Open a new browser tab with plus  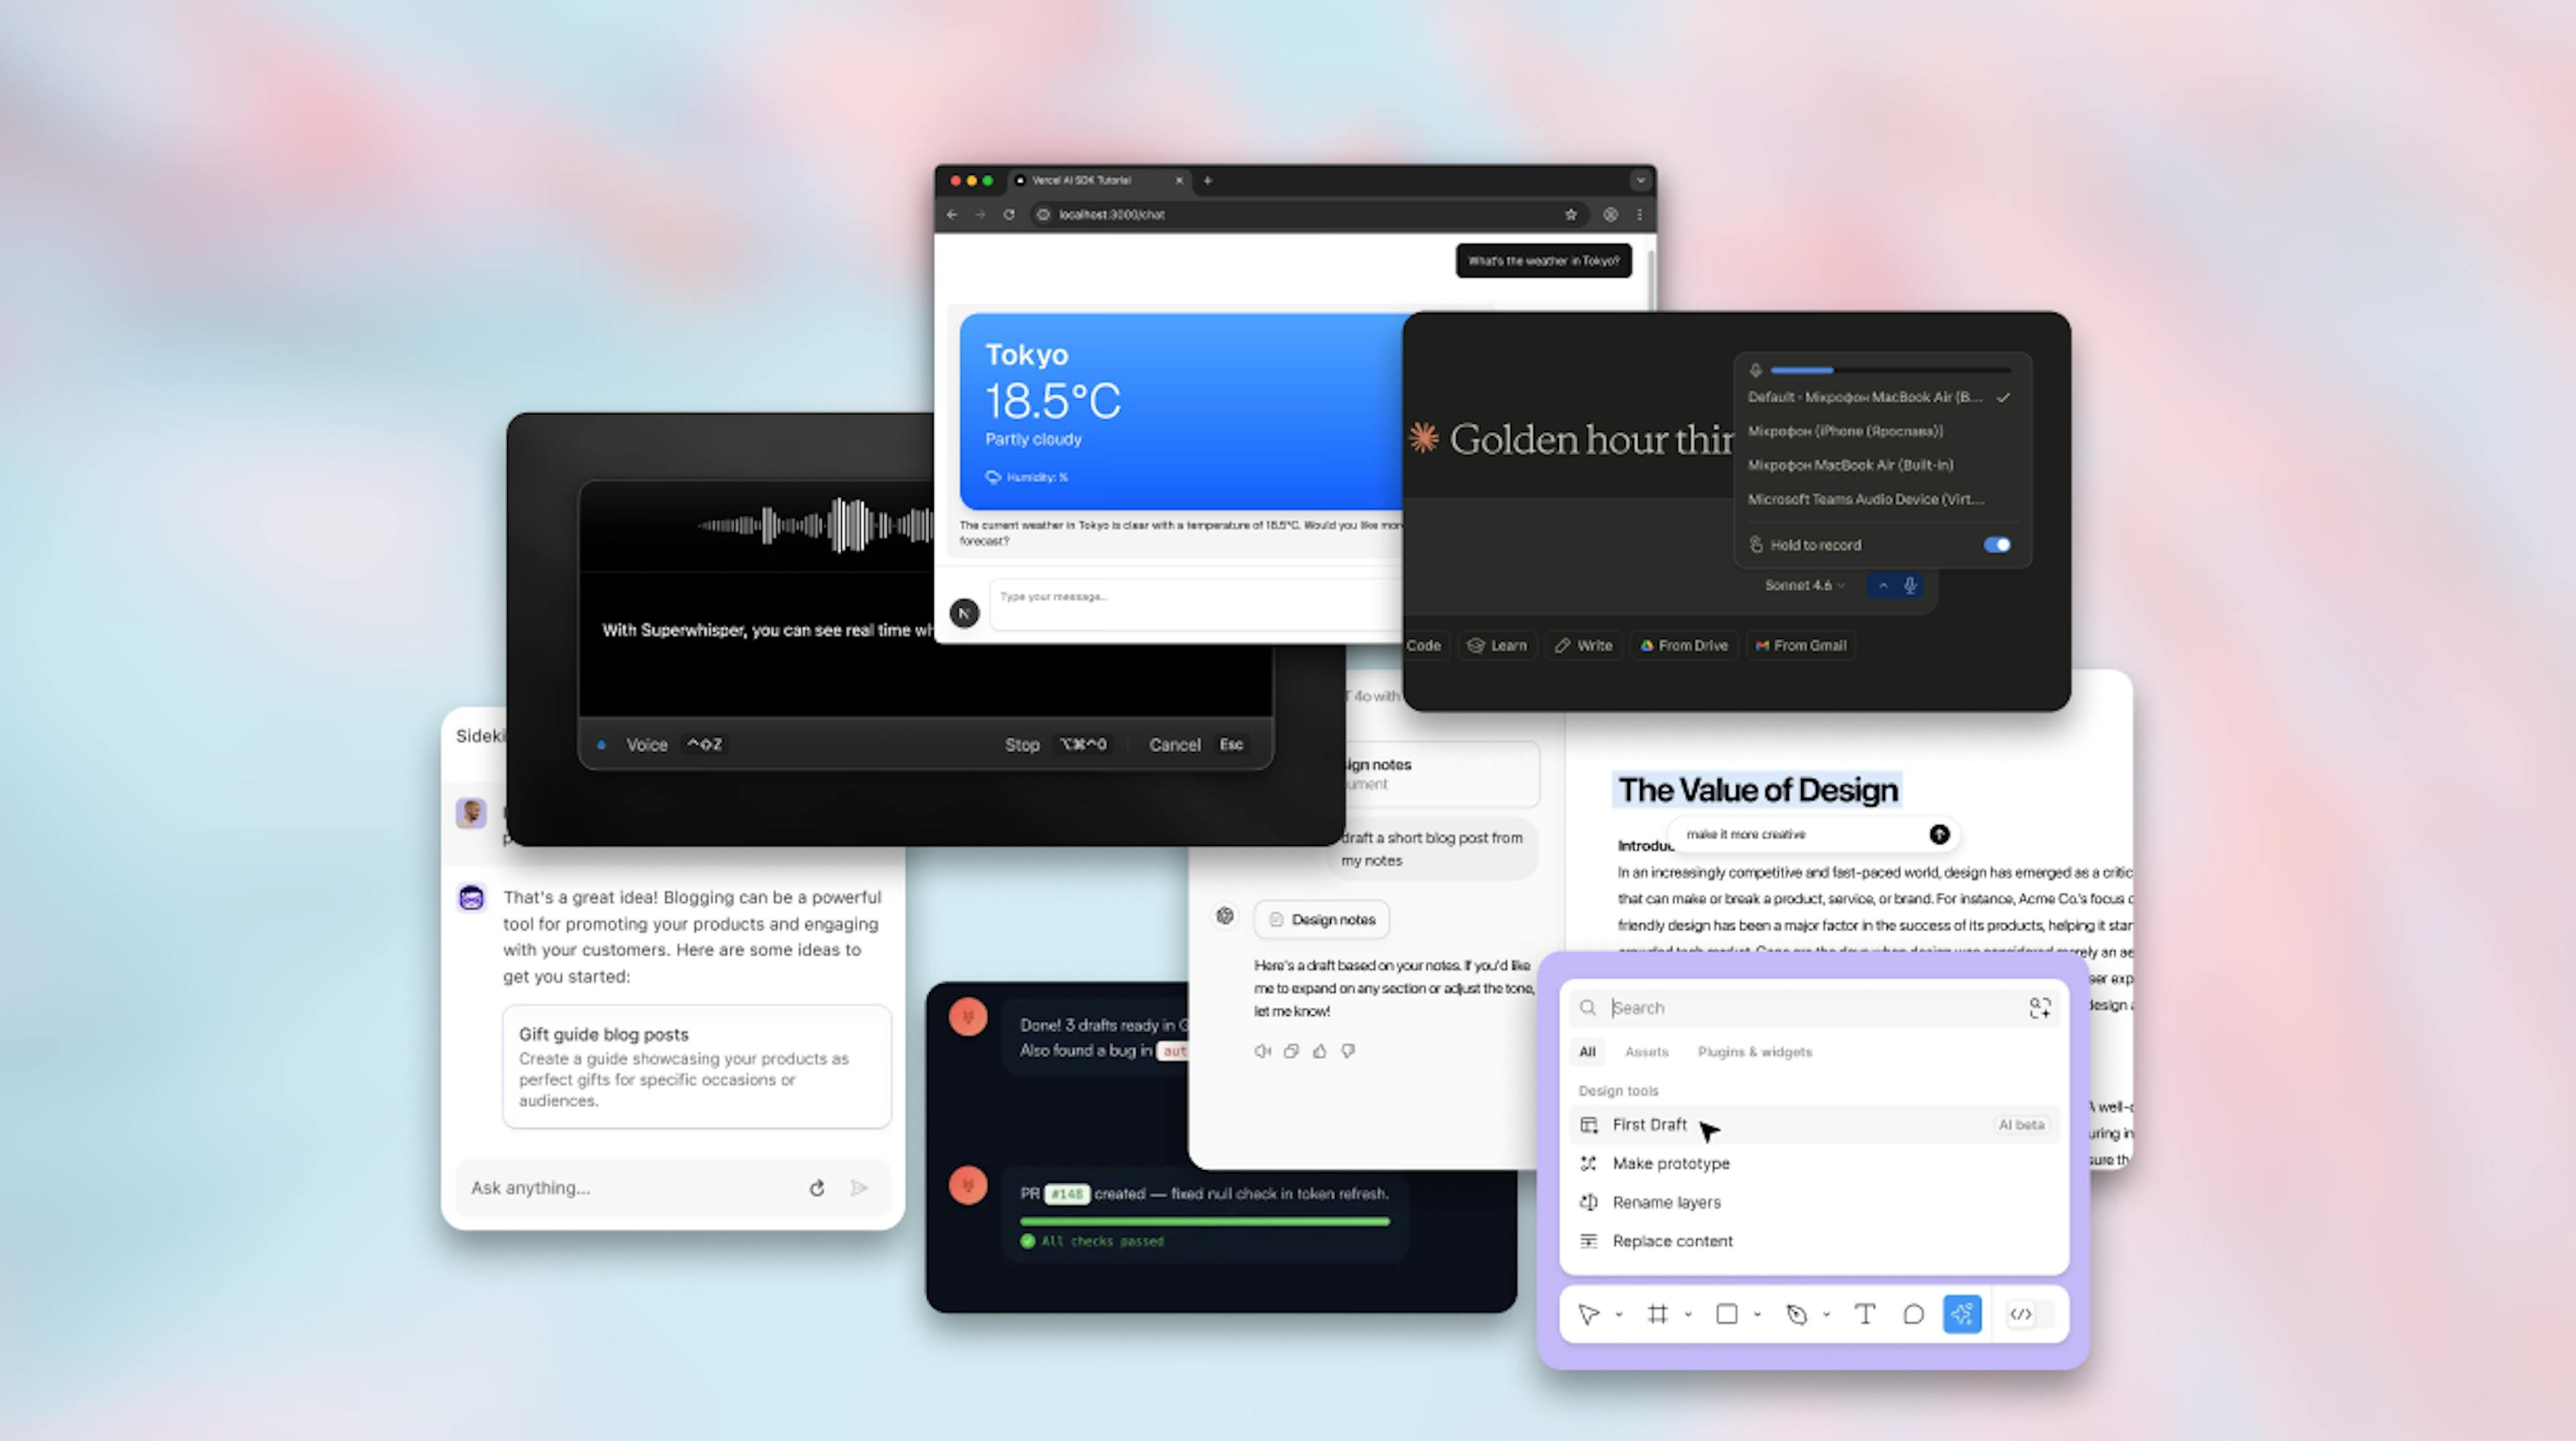pos(1208,181)
